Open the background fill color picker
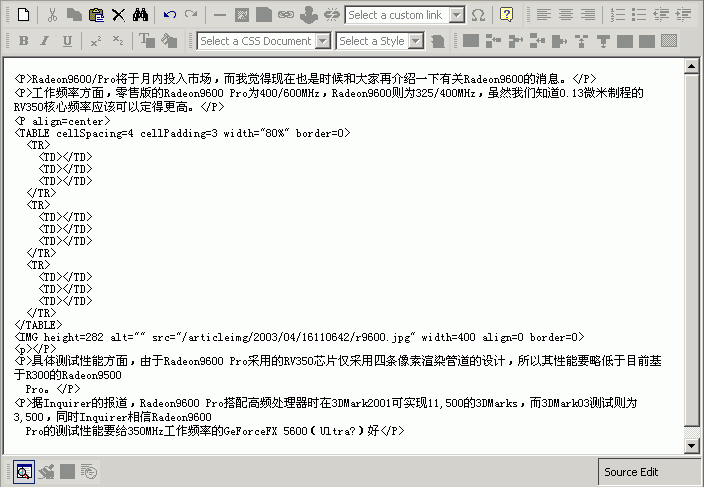 pyautogui.click(x=169, y=41)
